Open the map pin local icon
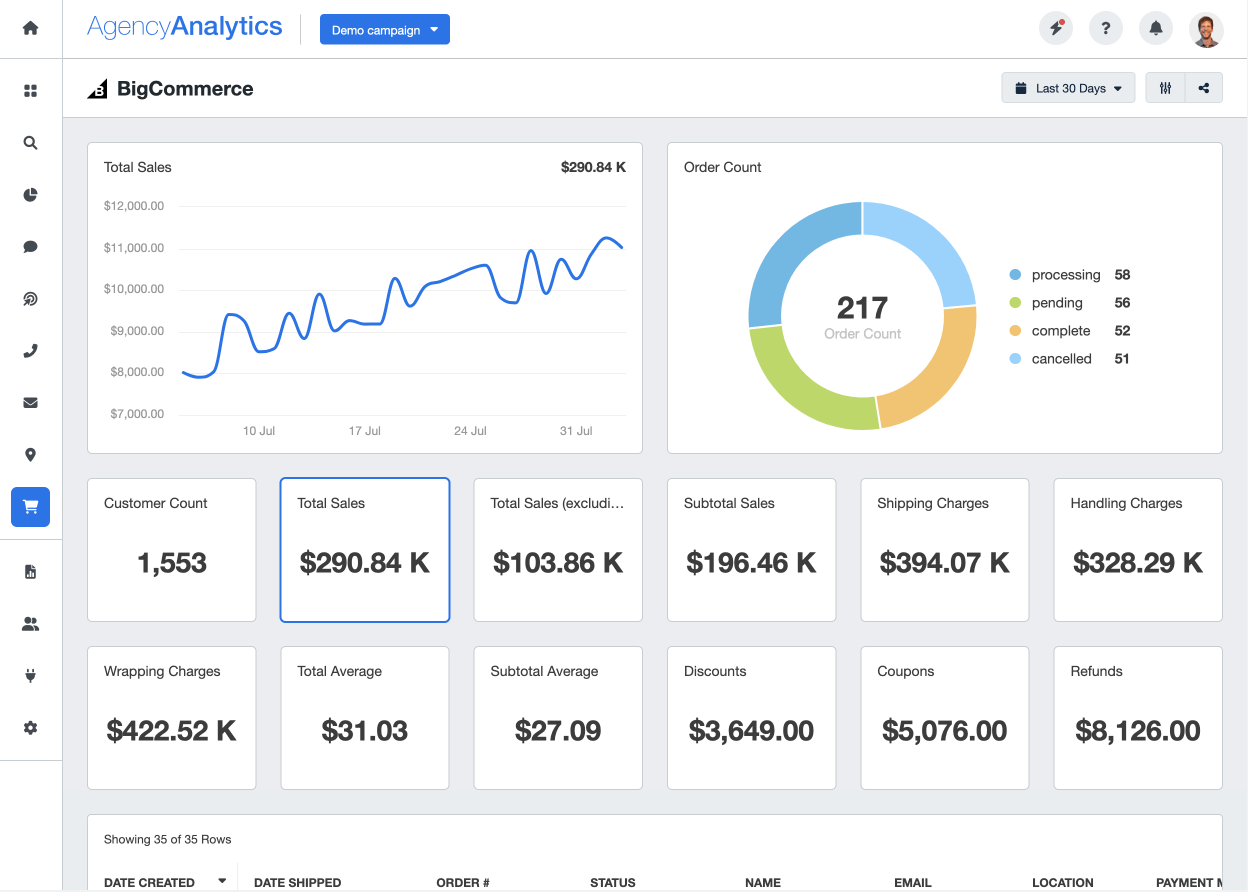1248x892 pixels. [30, 455]
